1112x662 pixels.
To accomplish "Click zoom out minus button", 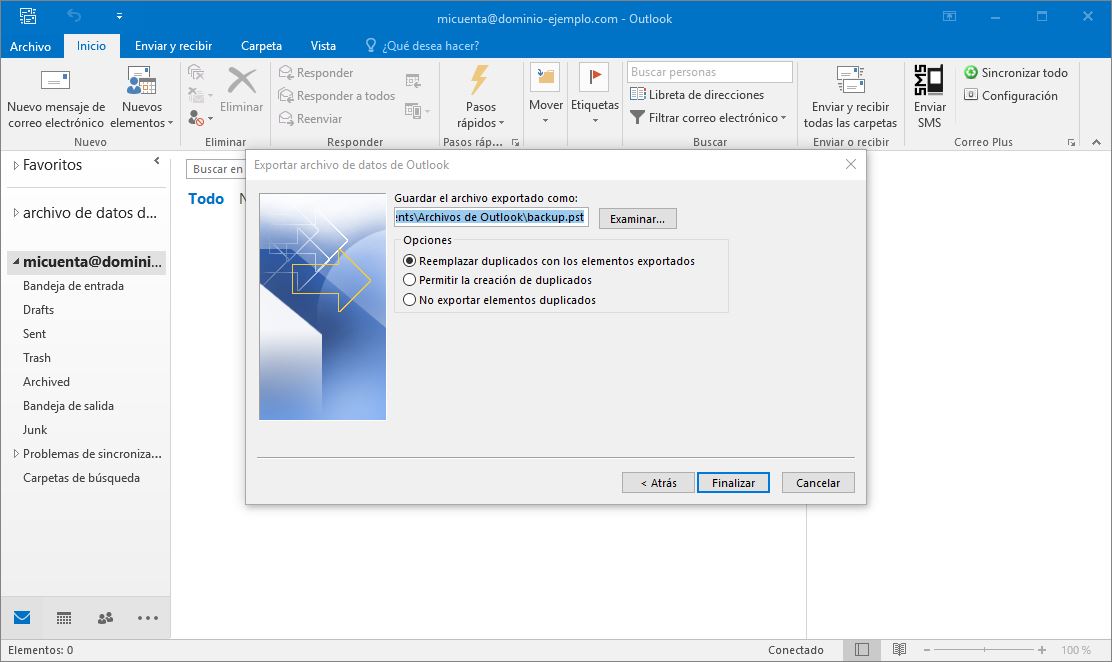I will coord(926,650).
